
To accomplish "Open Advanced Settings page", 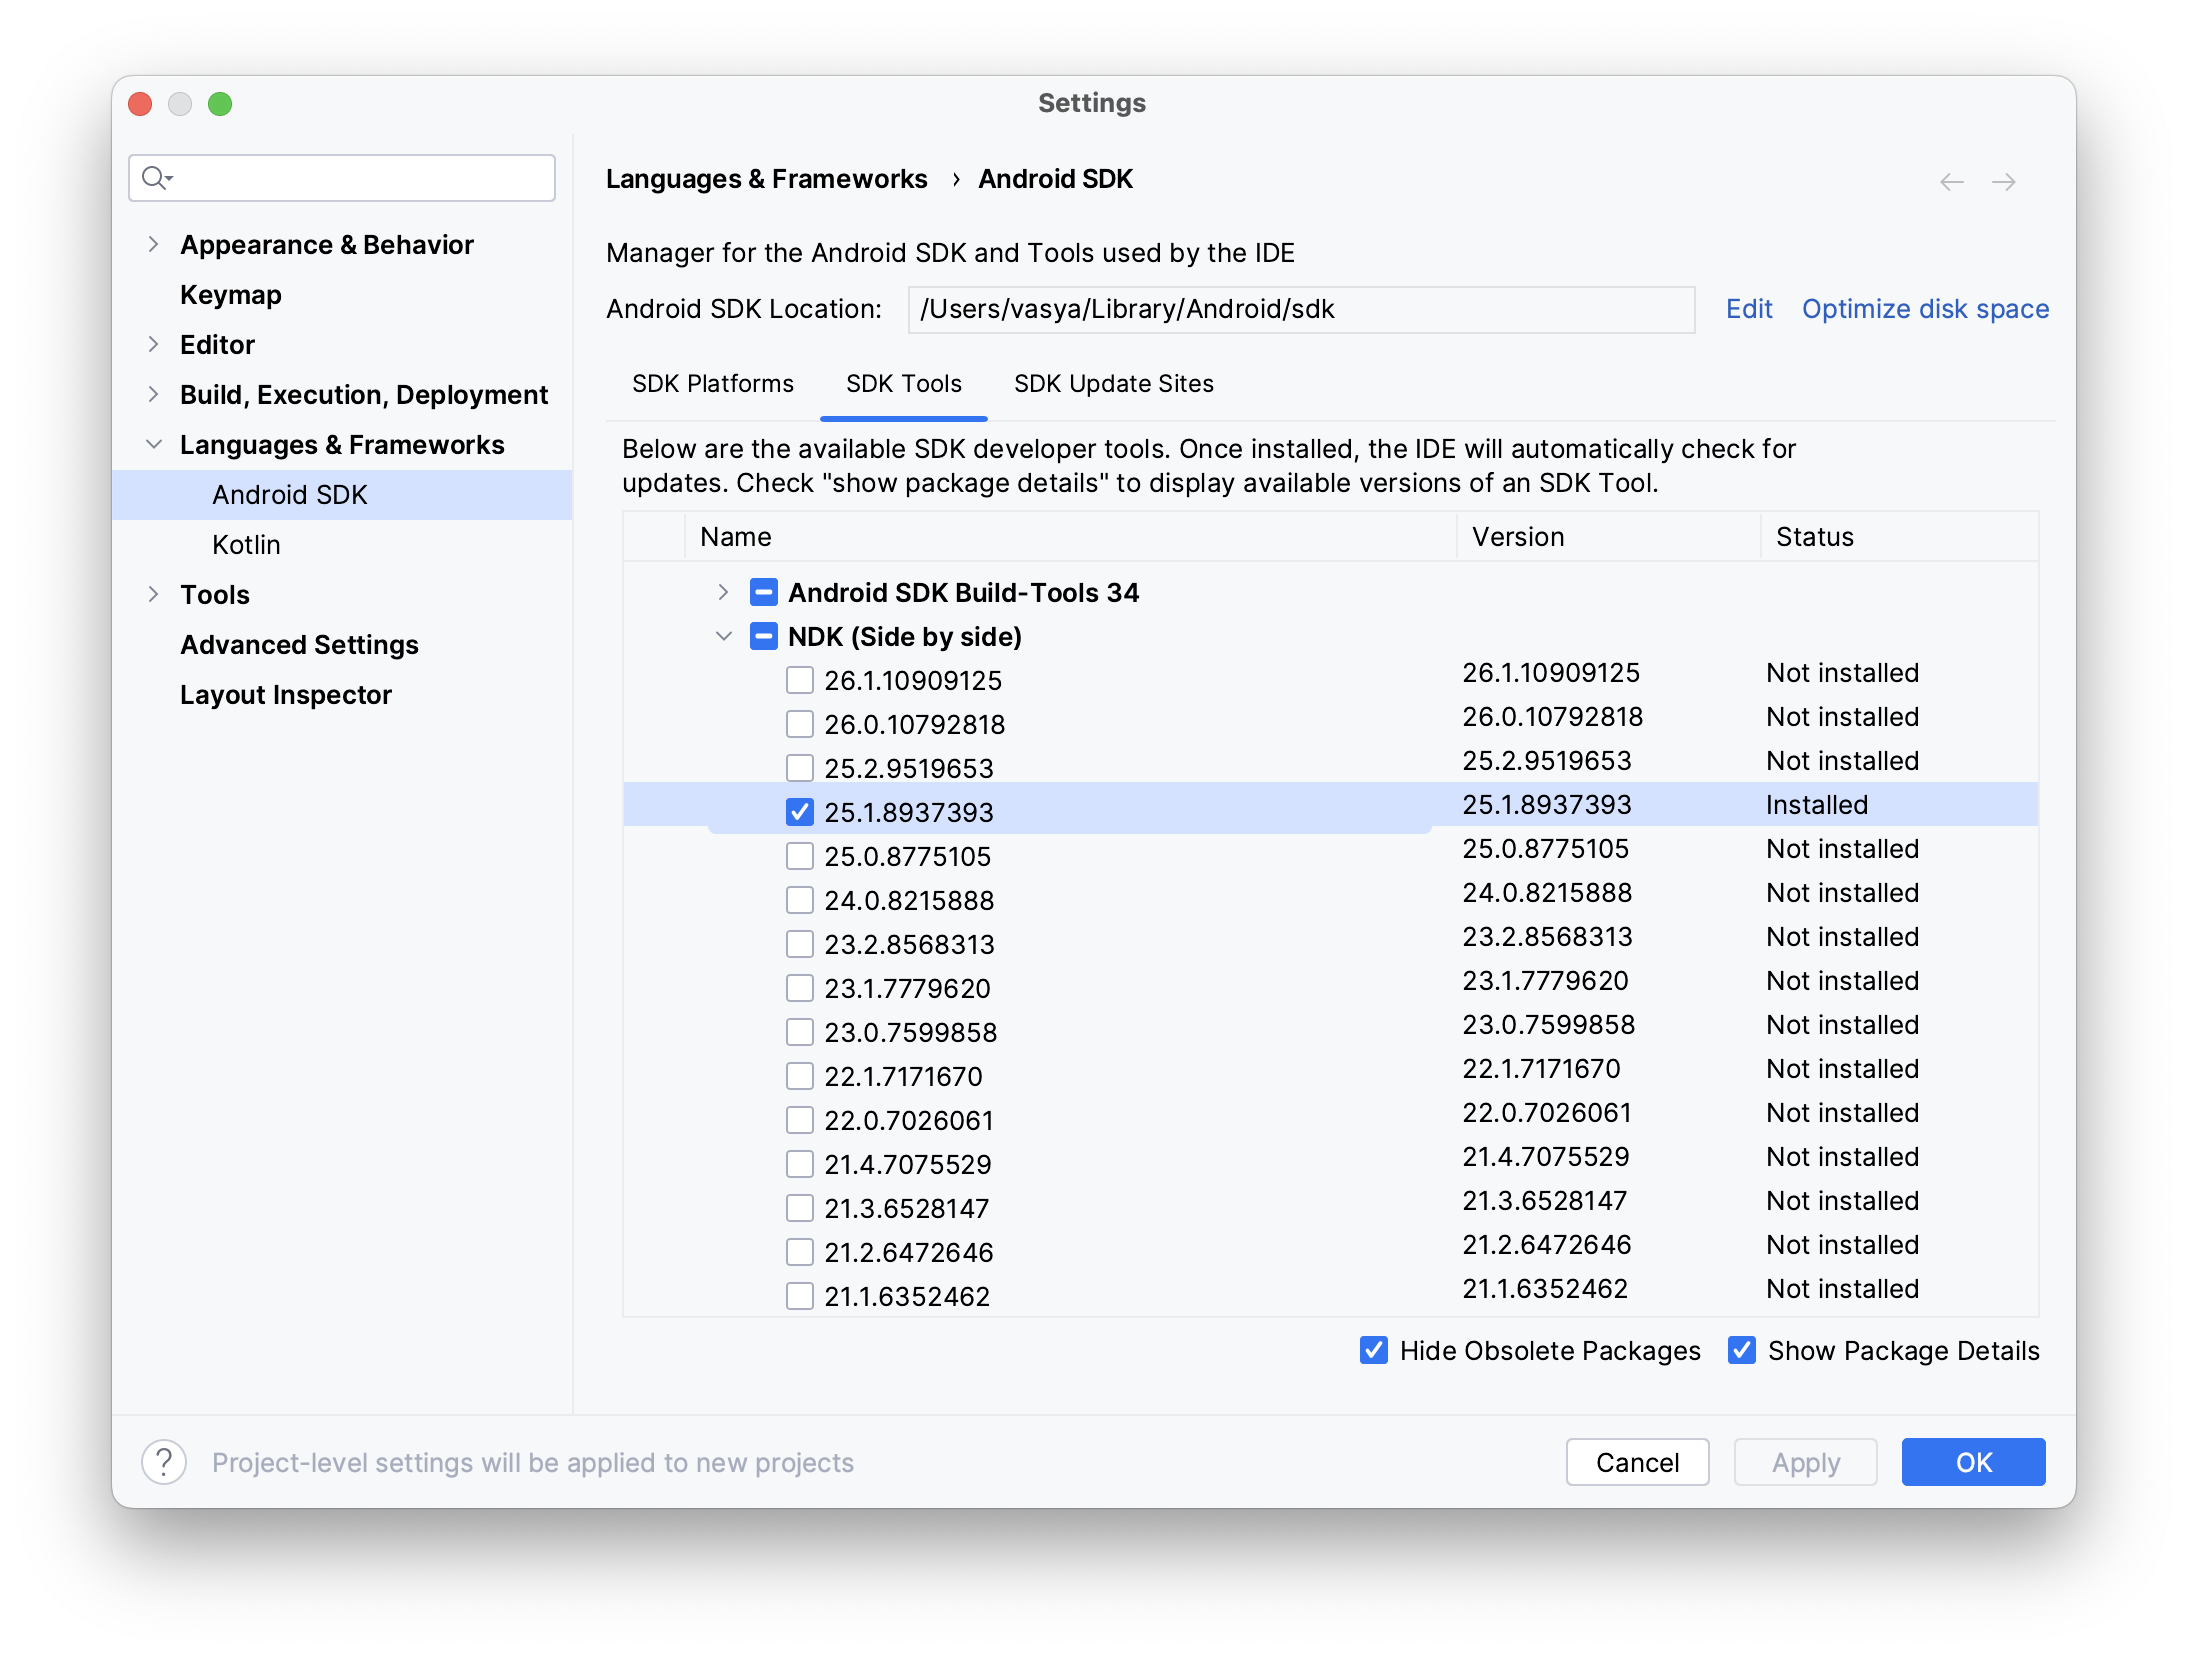I will [299, 645].
